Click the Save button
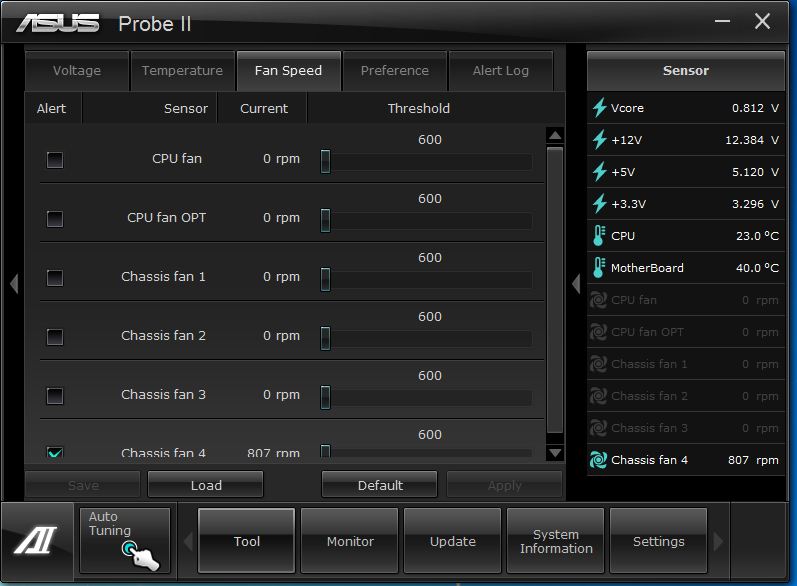The height and width of the screenshot is (586, 797). click(83, 485)
